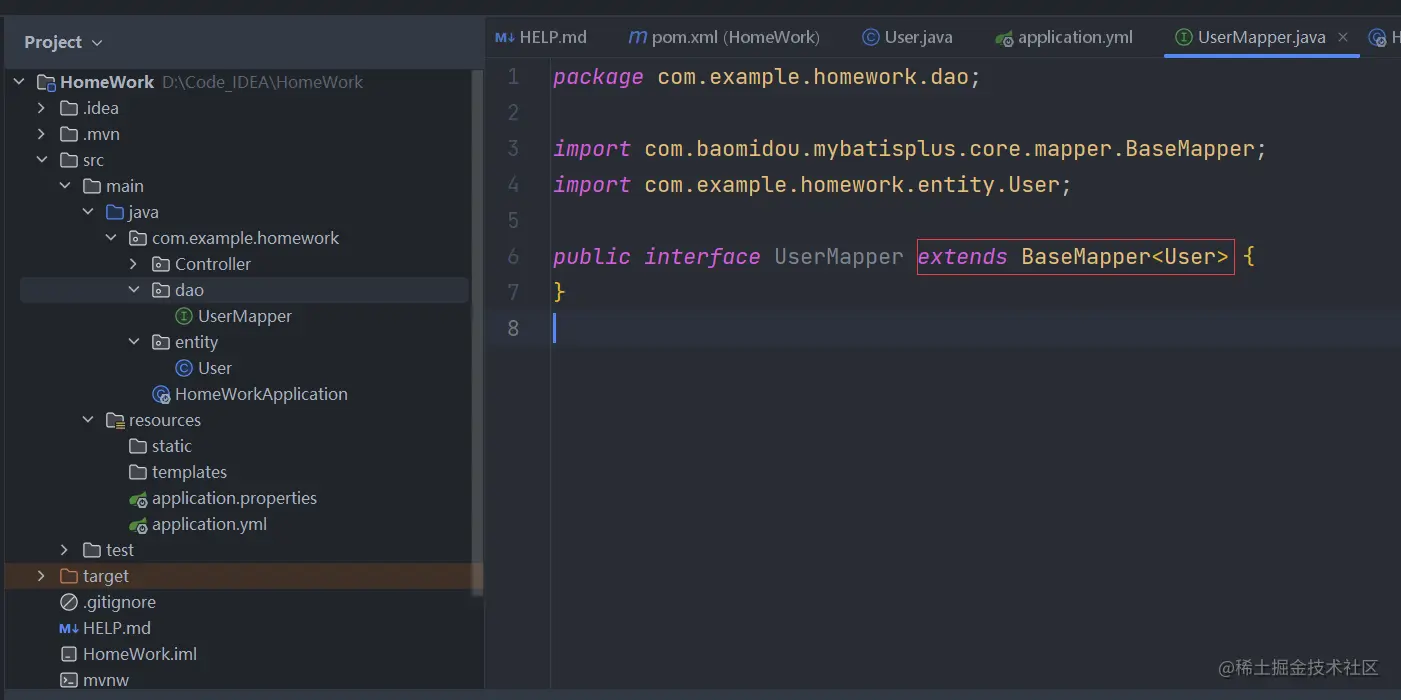Click the User class icon in tree

point(184,368)
